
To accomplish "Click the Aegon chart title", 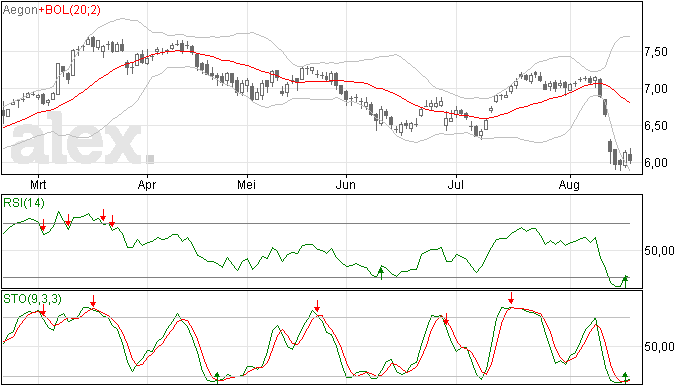I will coord(20,10).
